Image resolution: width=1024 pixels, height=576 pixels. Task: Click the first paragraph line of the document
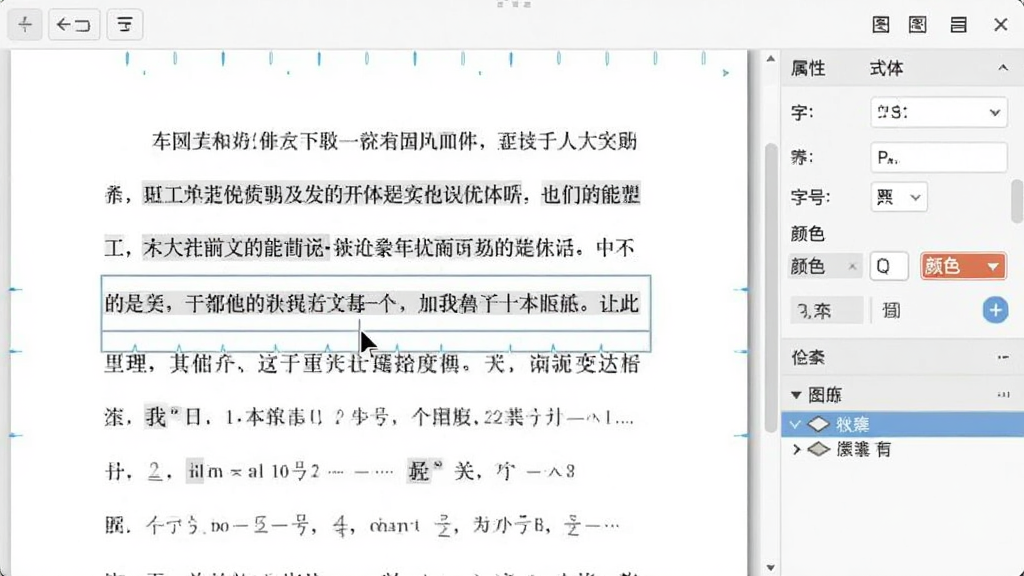394,141
